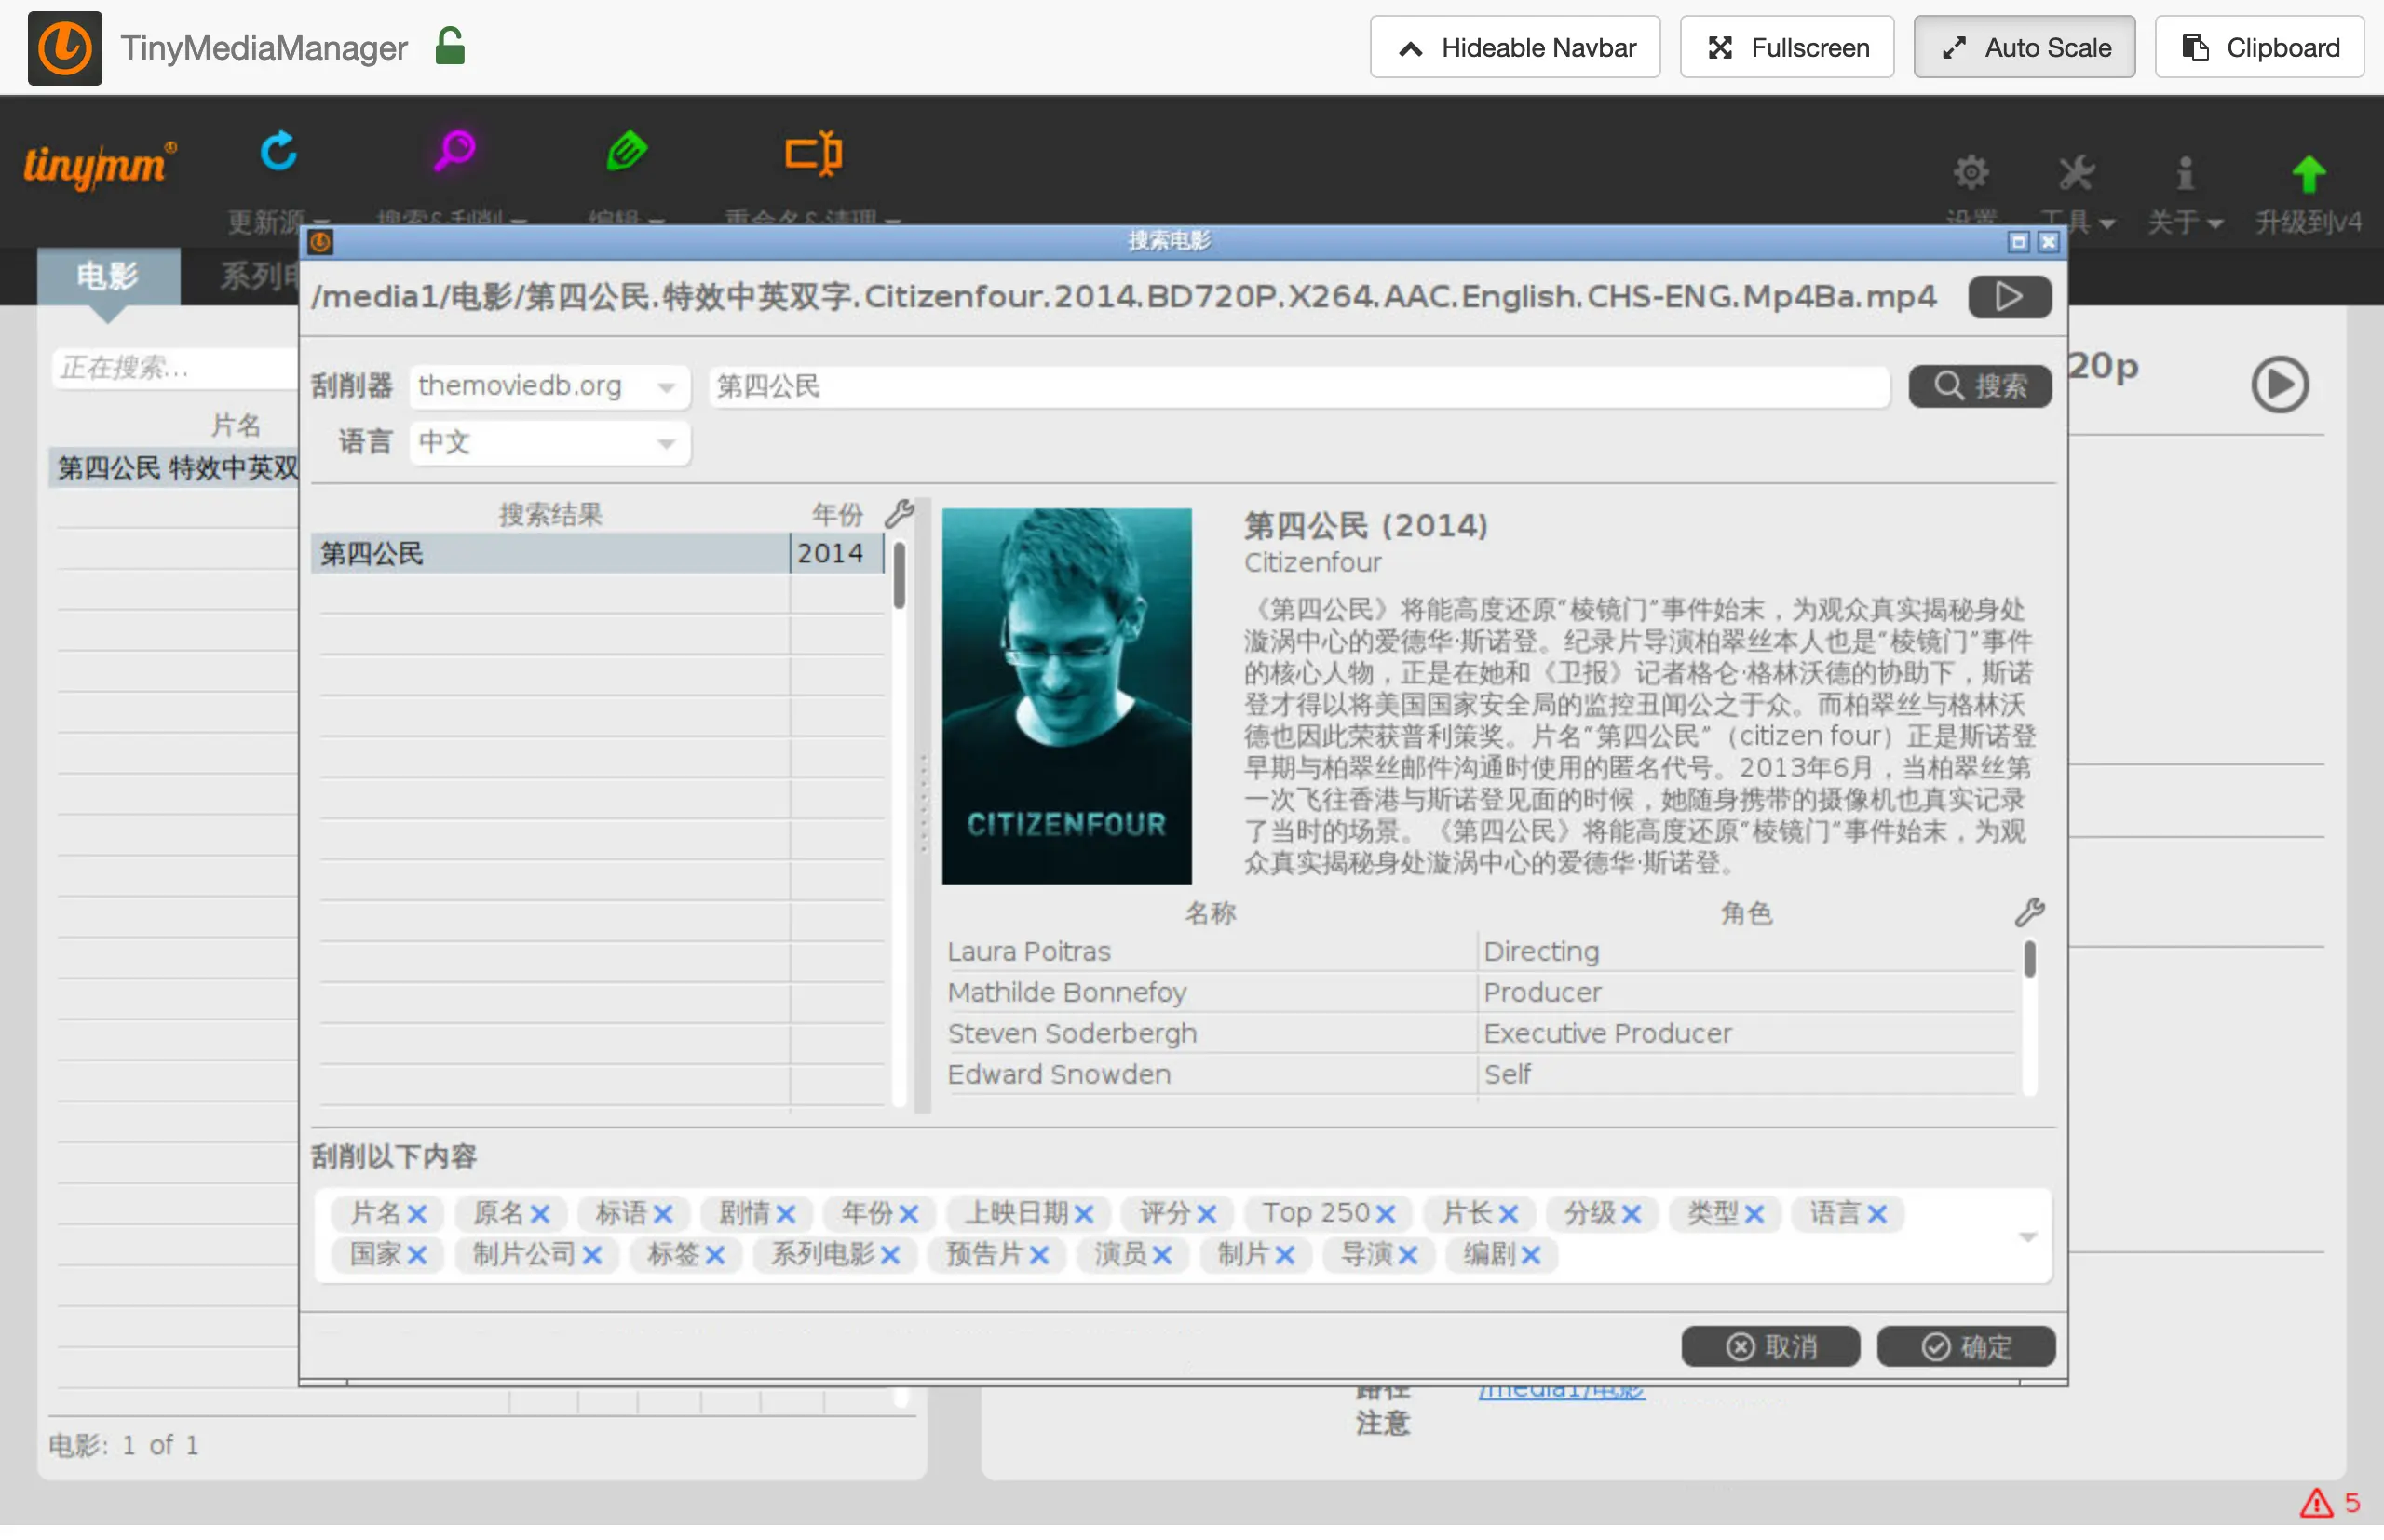This screenshot has width=2384, height=1540.
Task: Click the Fullscreen button
Action: [1787, 47]
